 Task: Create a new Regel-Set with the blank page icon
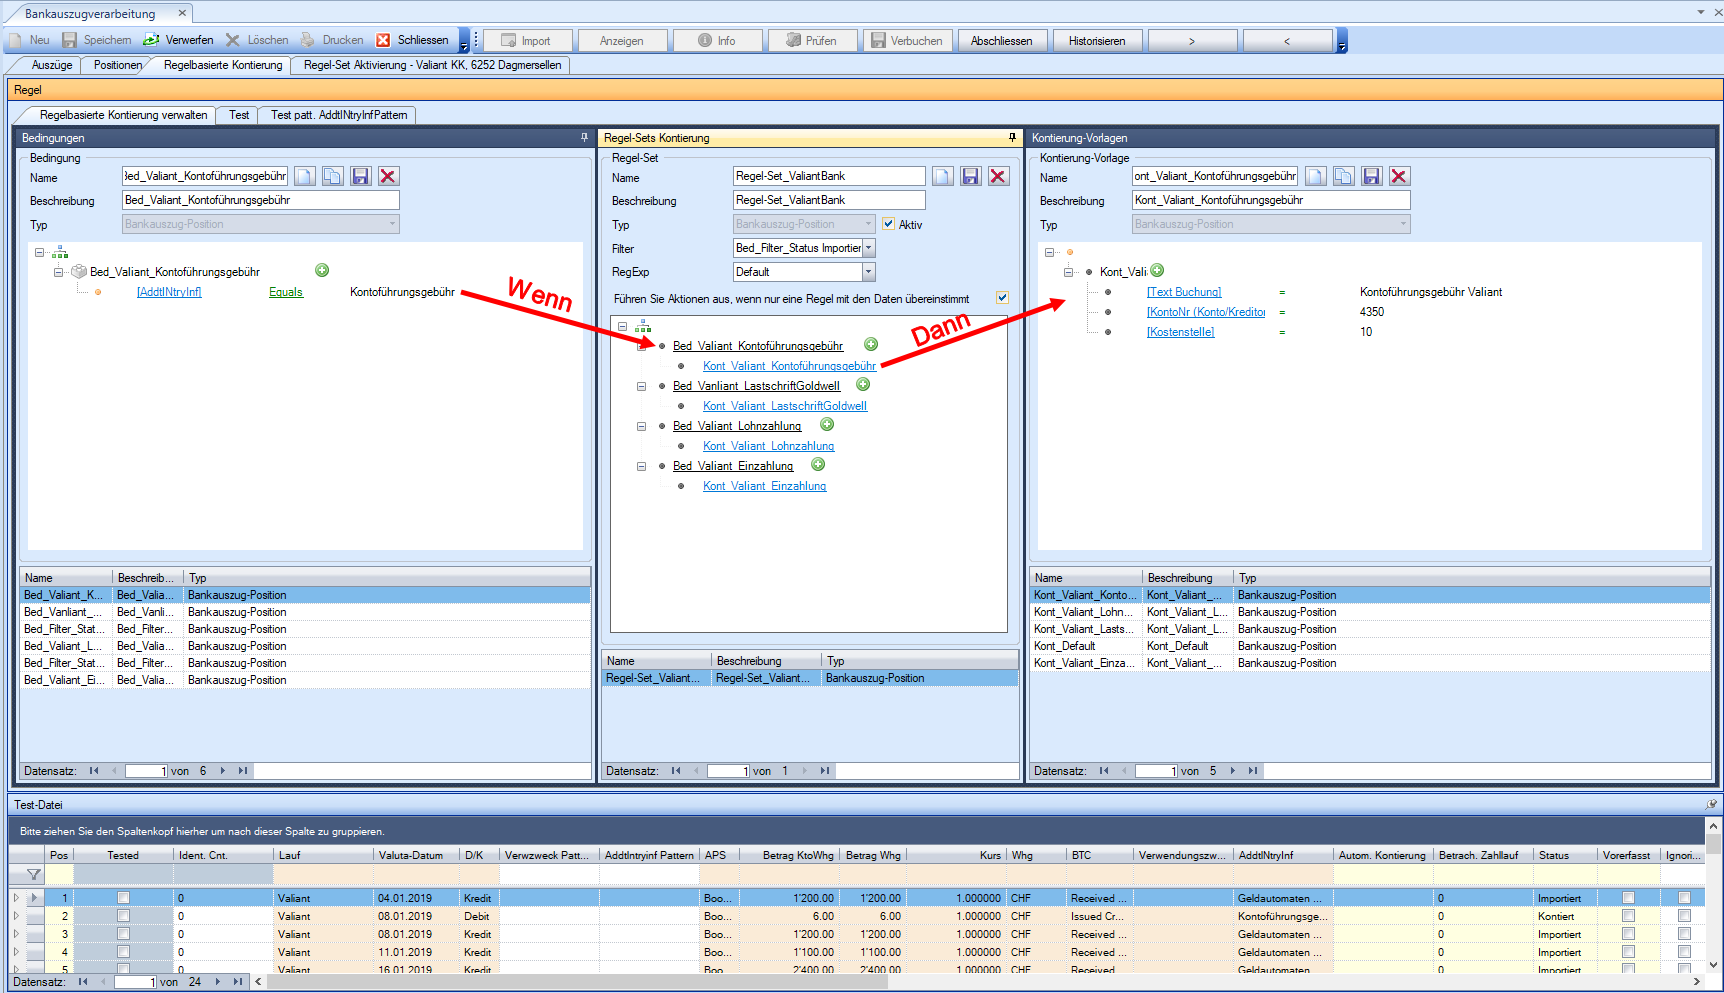tap(942, 176)
